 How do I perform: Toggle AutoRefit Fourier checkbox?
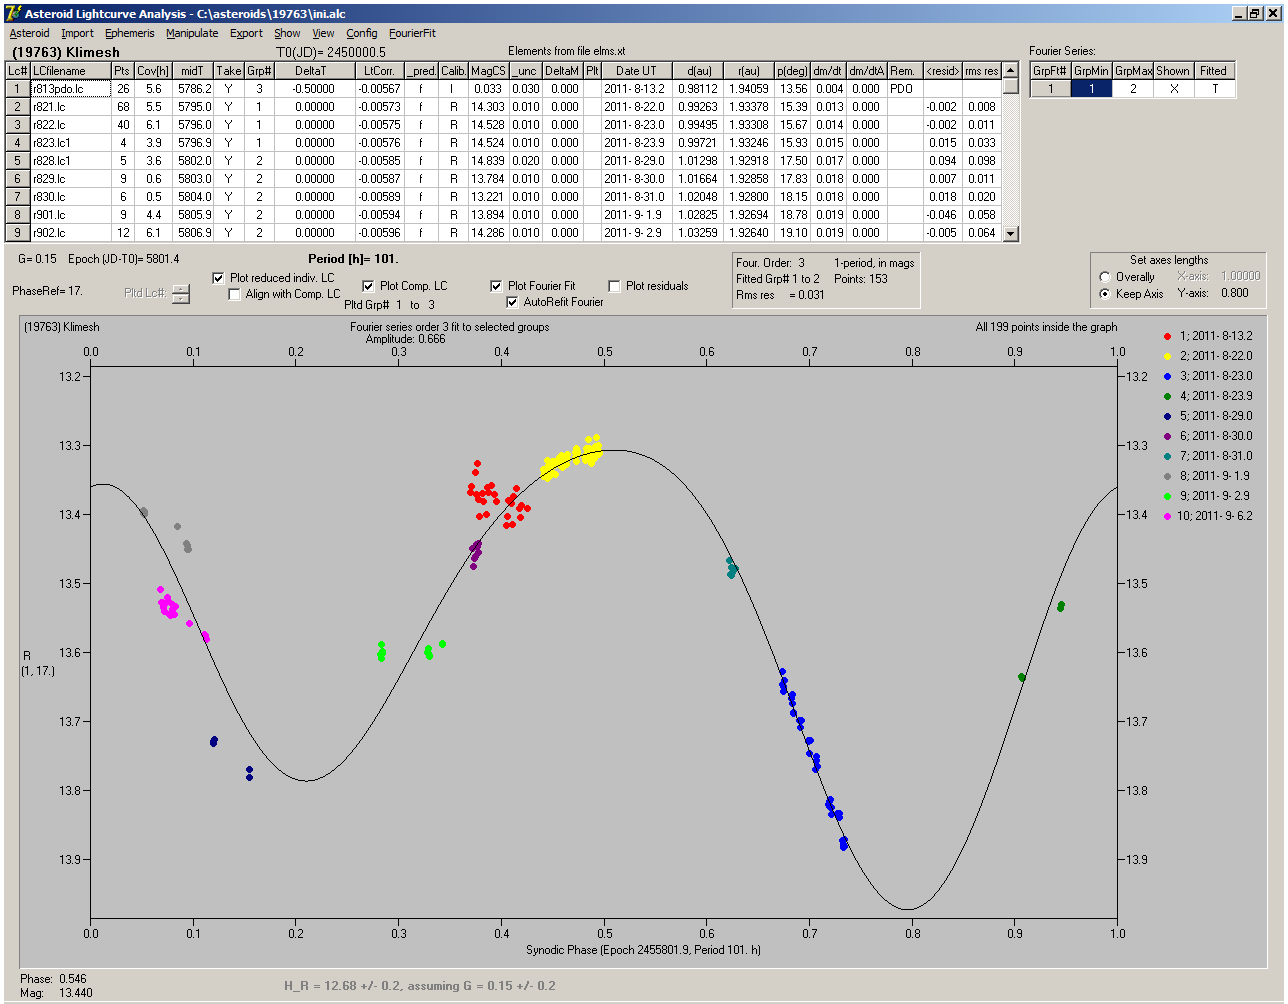[x=512, y=302]
